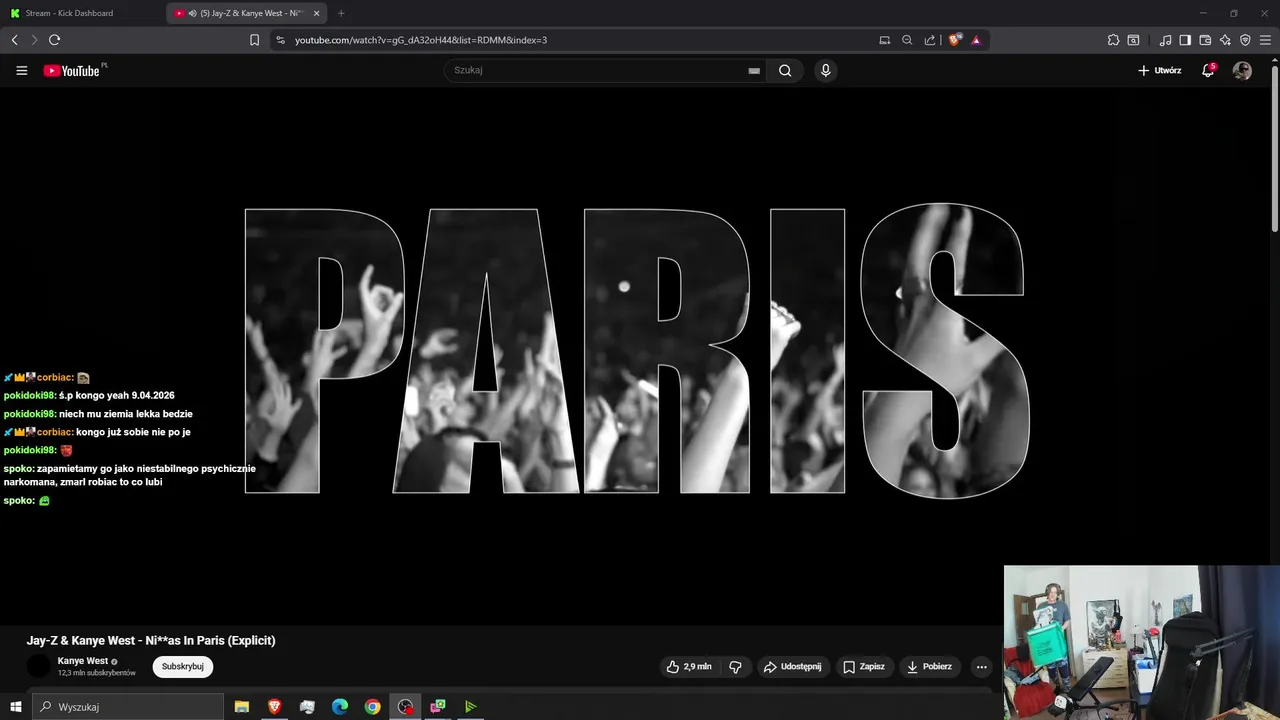Image resolution: width=1280 pixels, height=720 pixels.
Task: Open File Explorer from the taskbar
Action: [242, 707]
